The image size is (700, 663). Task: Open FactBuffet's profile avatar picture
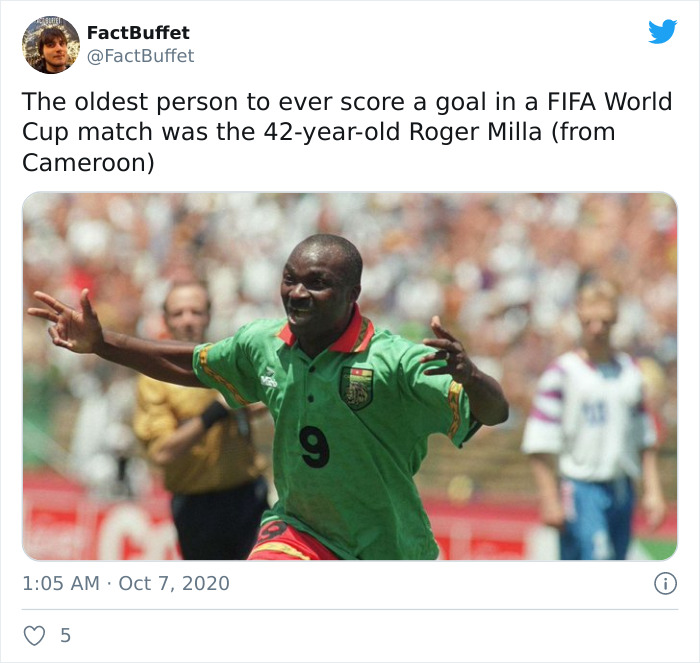click(51, 45)
